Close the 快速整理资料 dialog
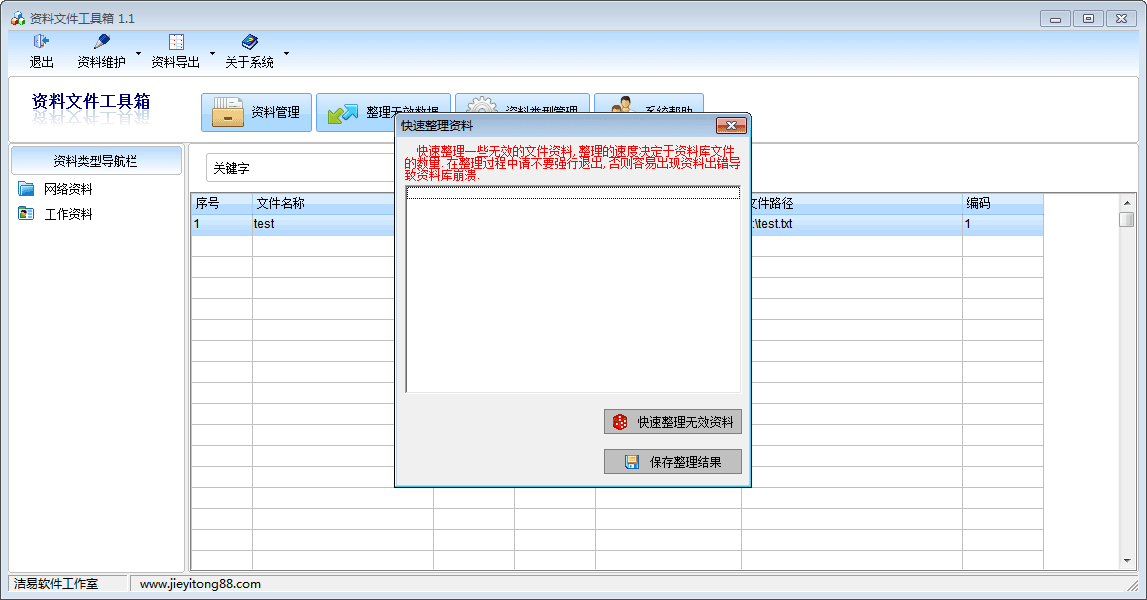The height and width of the screenshot is (600, 1147). (731, 126)
